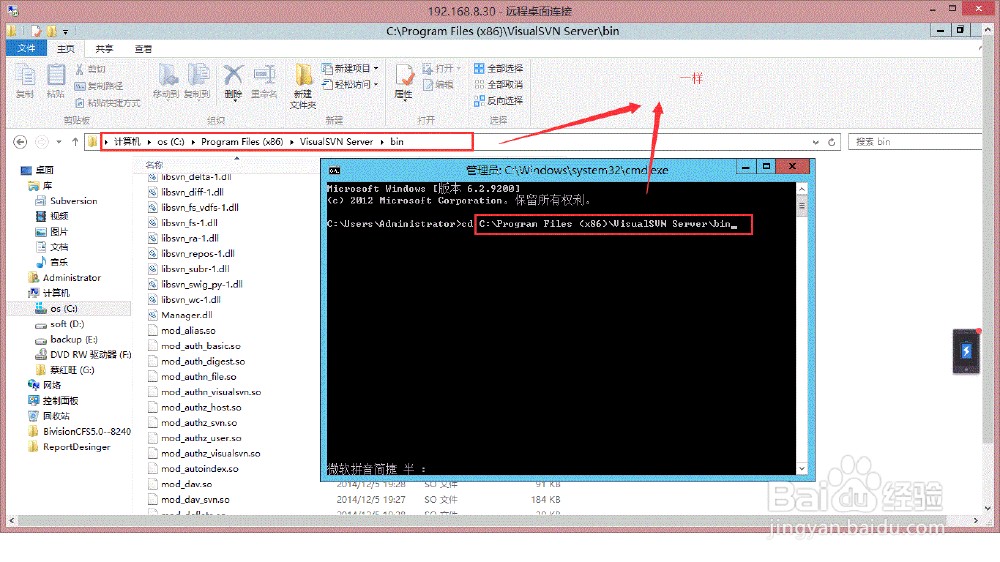Select DVD RW drive (F:) in tree
This screenshot has width=1000, height=562.
(x=83, y=355)
